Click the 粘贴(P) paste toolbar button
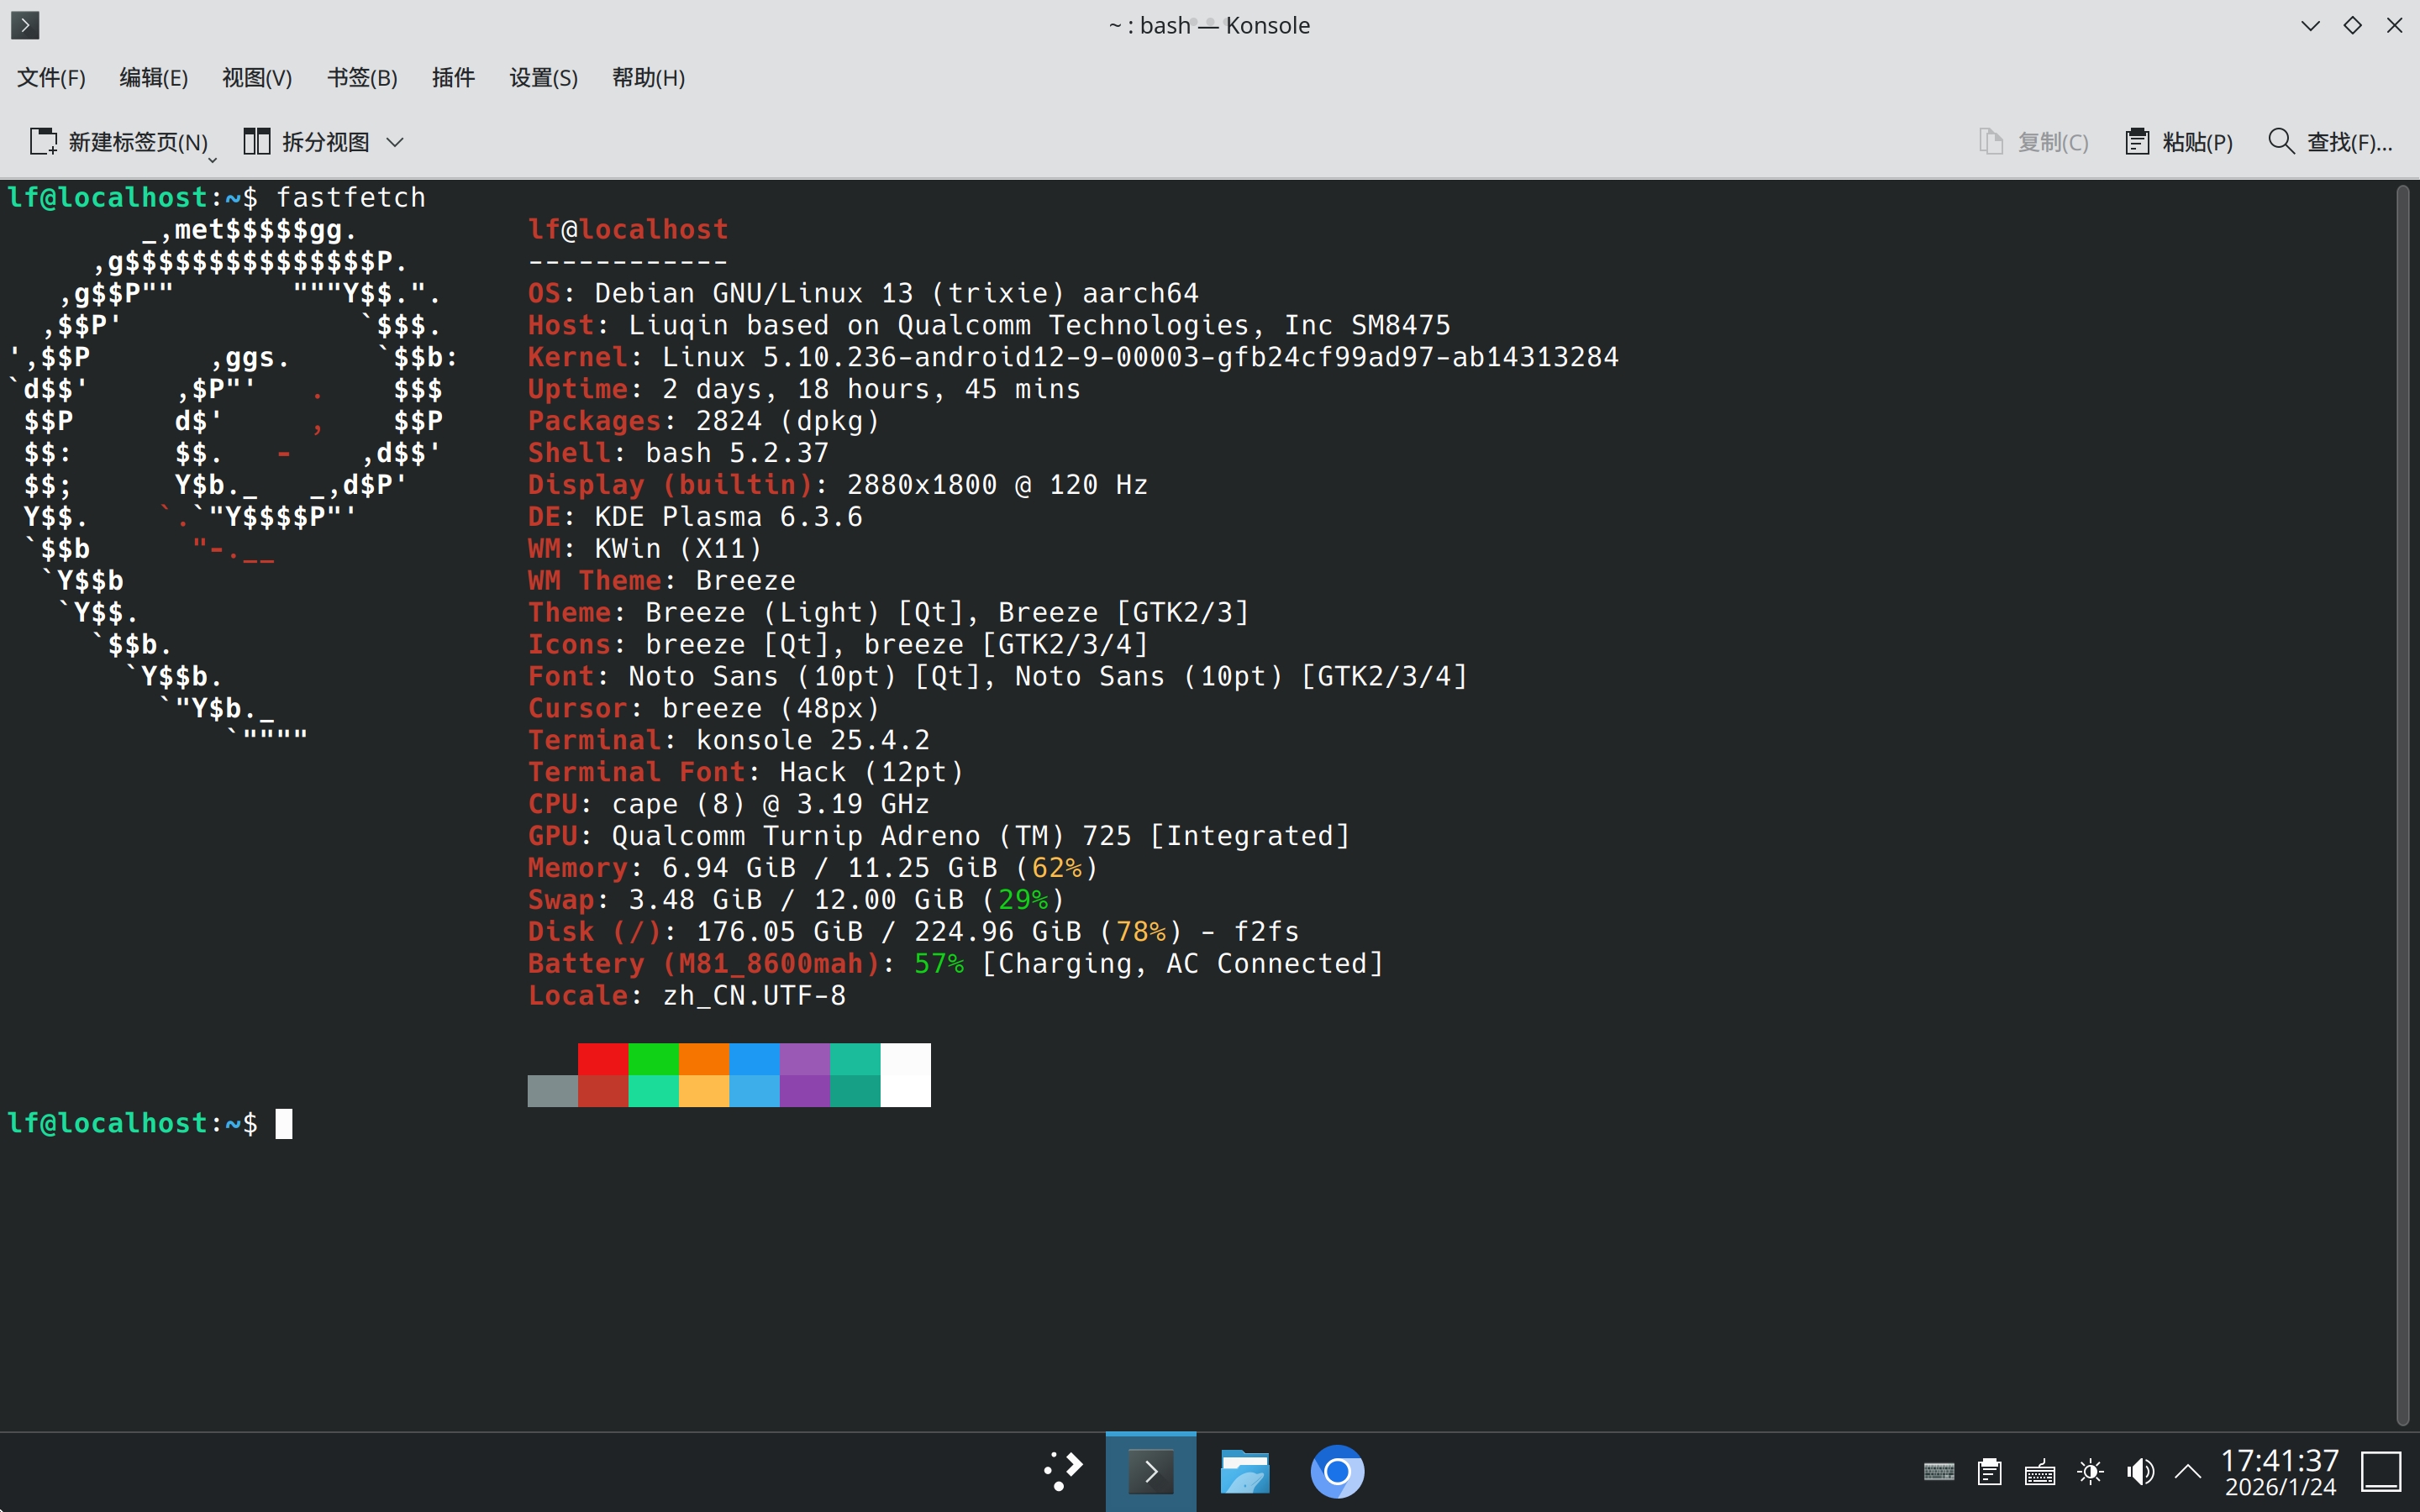The height and width of the screenshot is (1512, 2420). coord(2179,142)
